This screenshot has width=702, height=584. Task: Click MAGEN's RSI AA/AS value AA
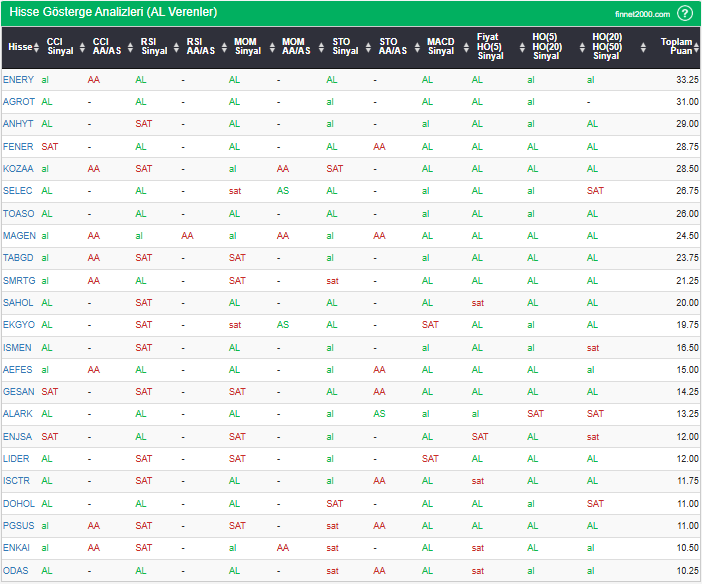pos(187,236)
